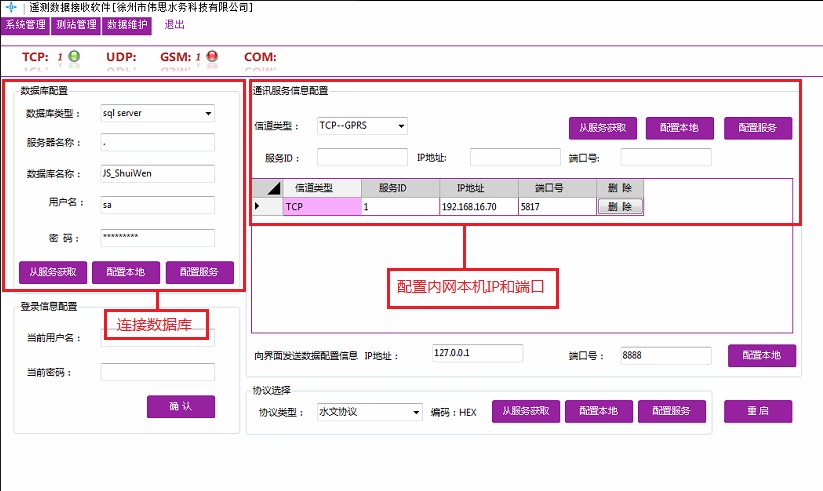Image resolution: width=823 pixels, height=491 pixels.
Task: Select the 数据维护 menu item
Action: pos(127,24)
